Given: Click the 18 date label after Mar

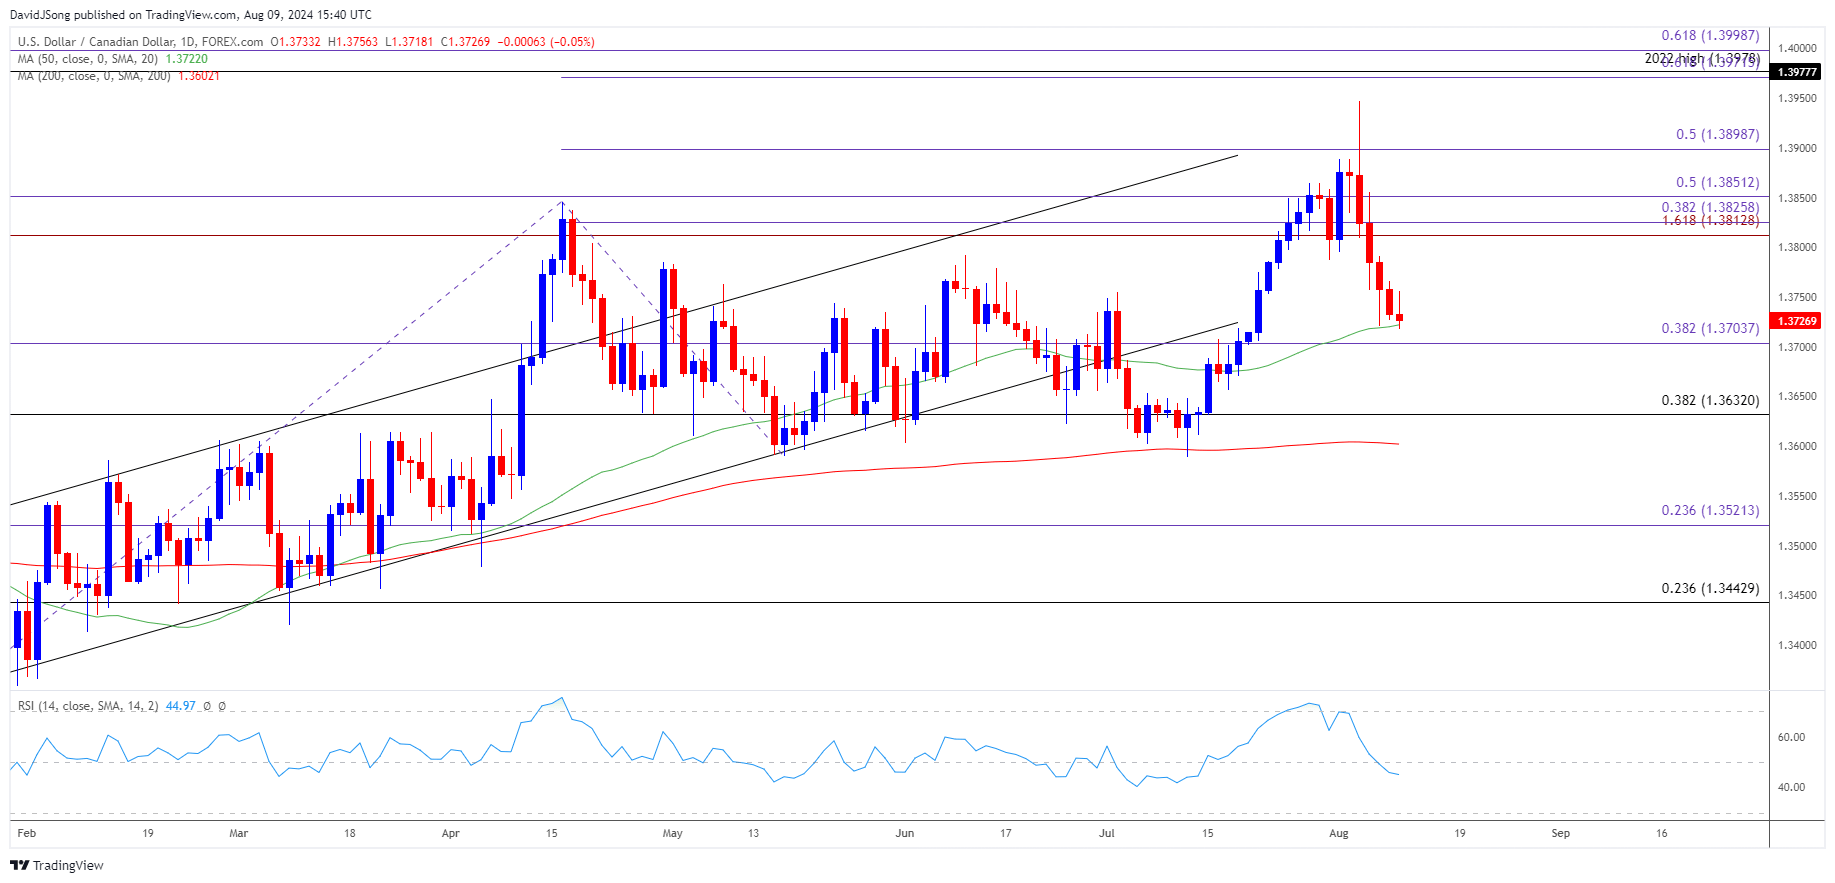Looking at the screenshot, I should tap(349, 833).
